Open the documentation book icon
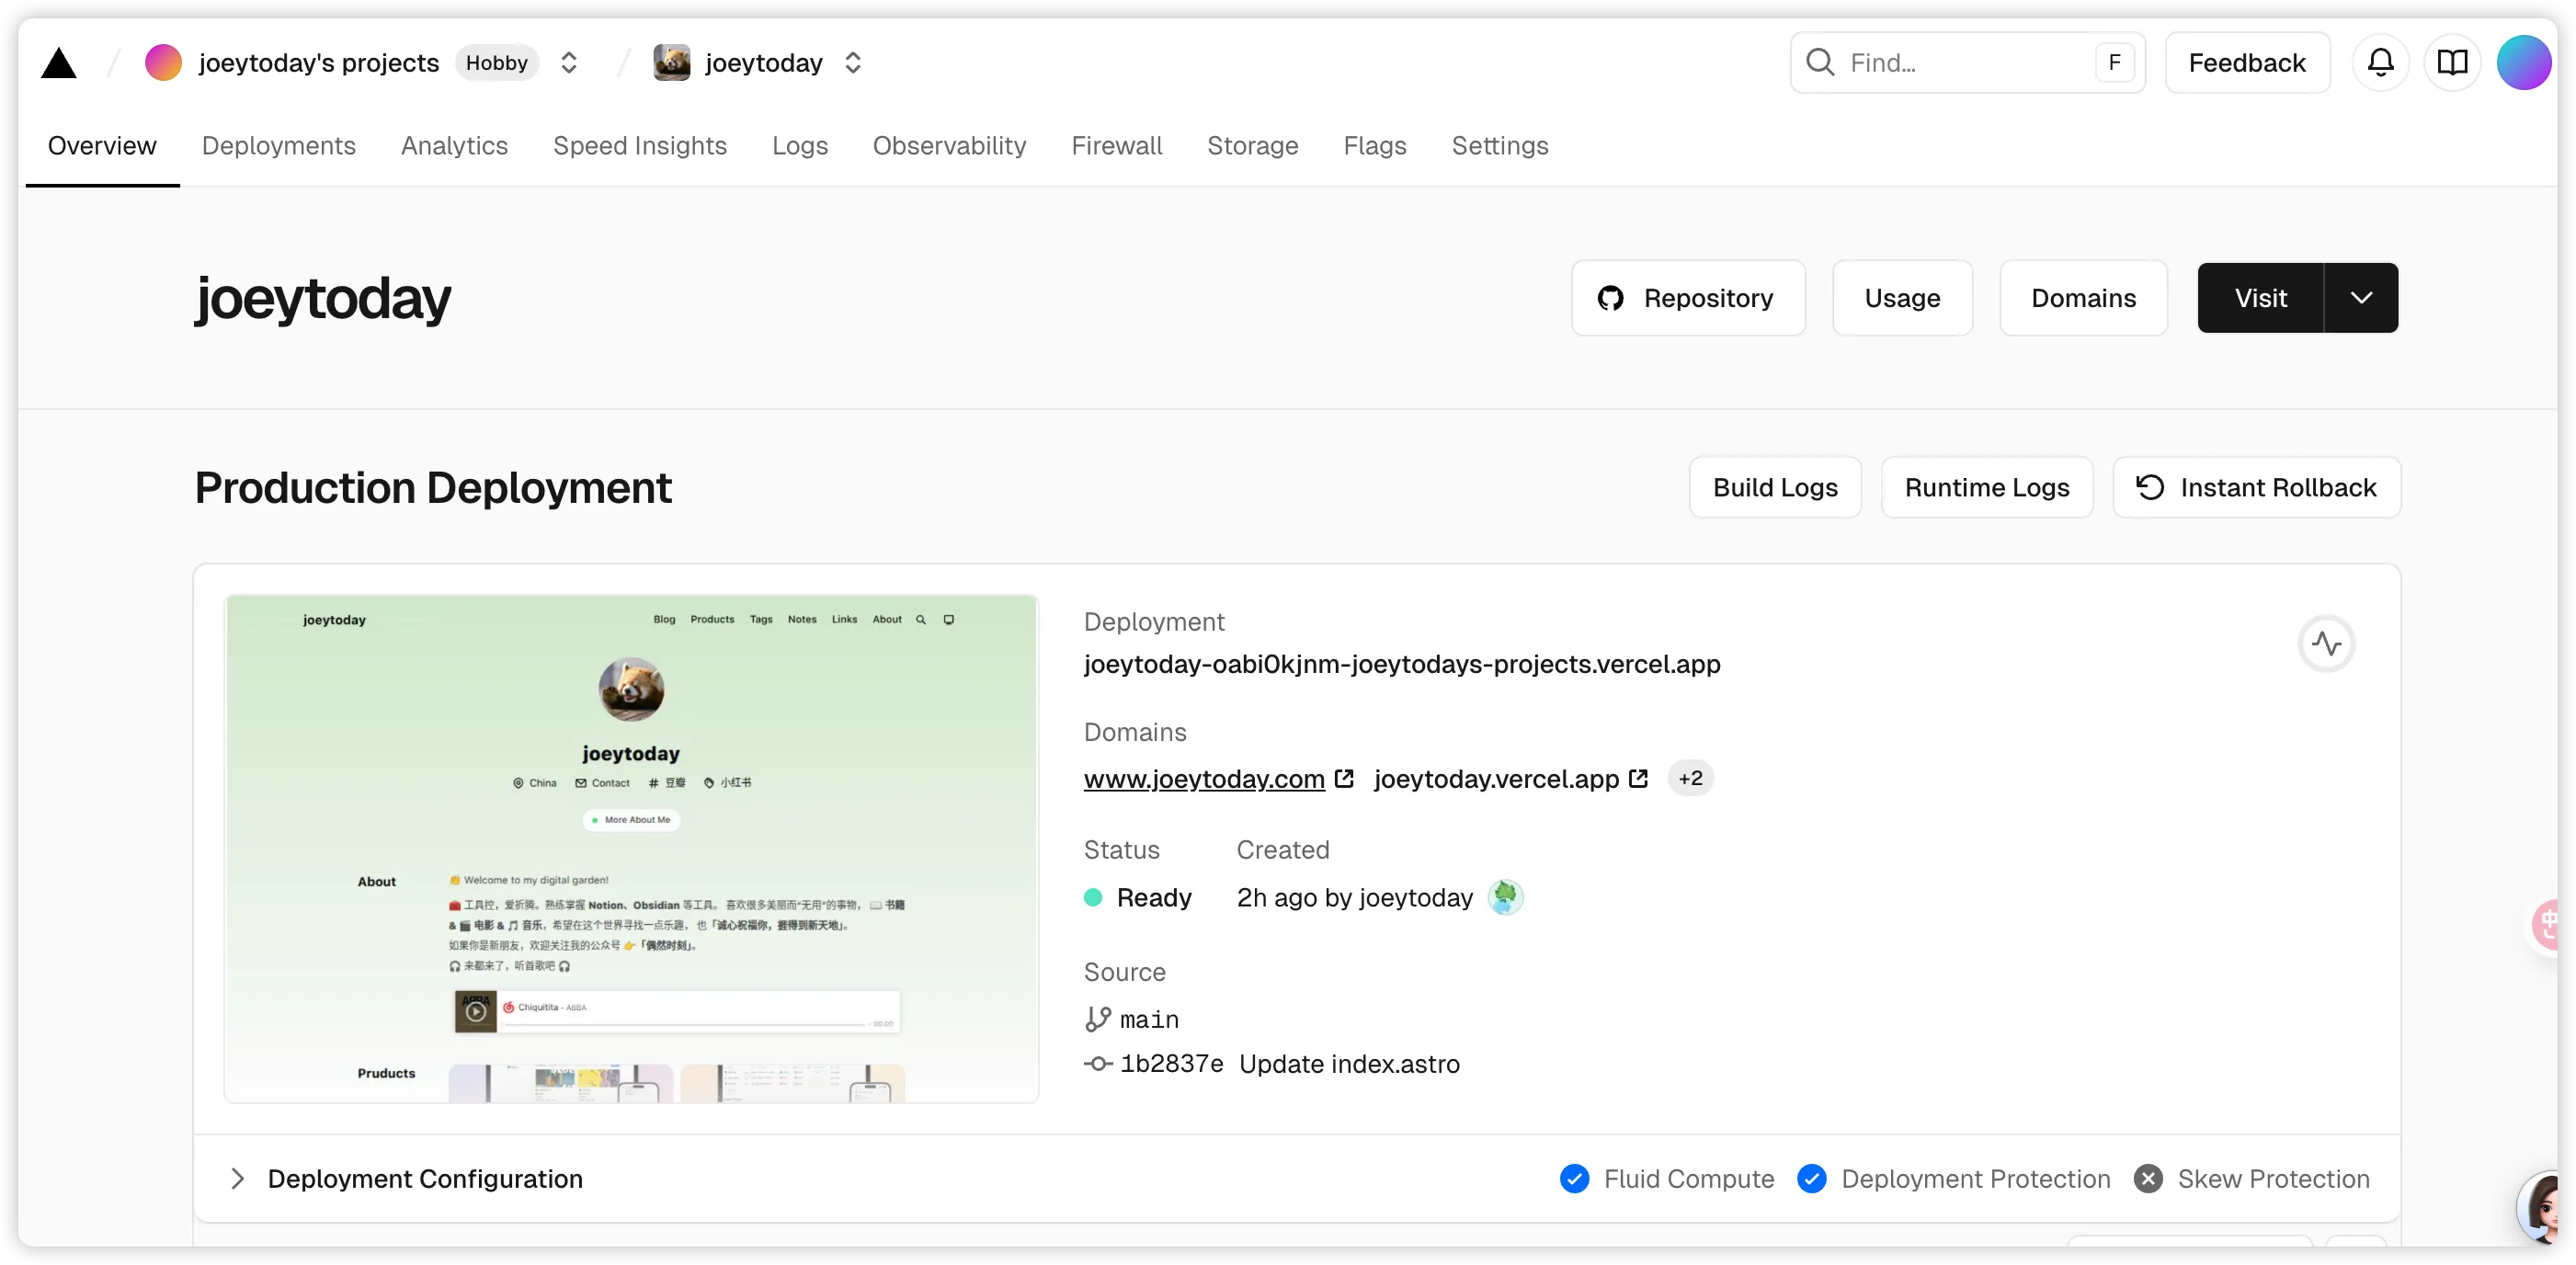 2452,63
